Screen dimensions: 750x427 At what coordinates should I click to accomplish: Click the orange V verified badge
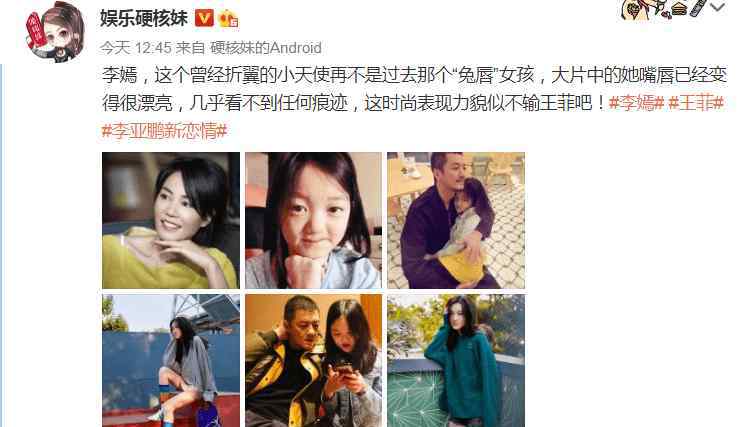[x=204, y=19]
